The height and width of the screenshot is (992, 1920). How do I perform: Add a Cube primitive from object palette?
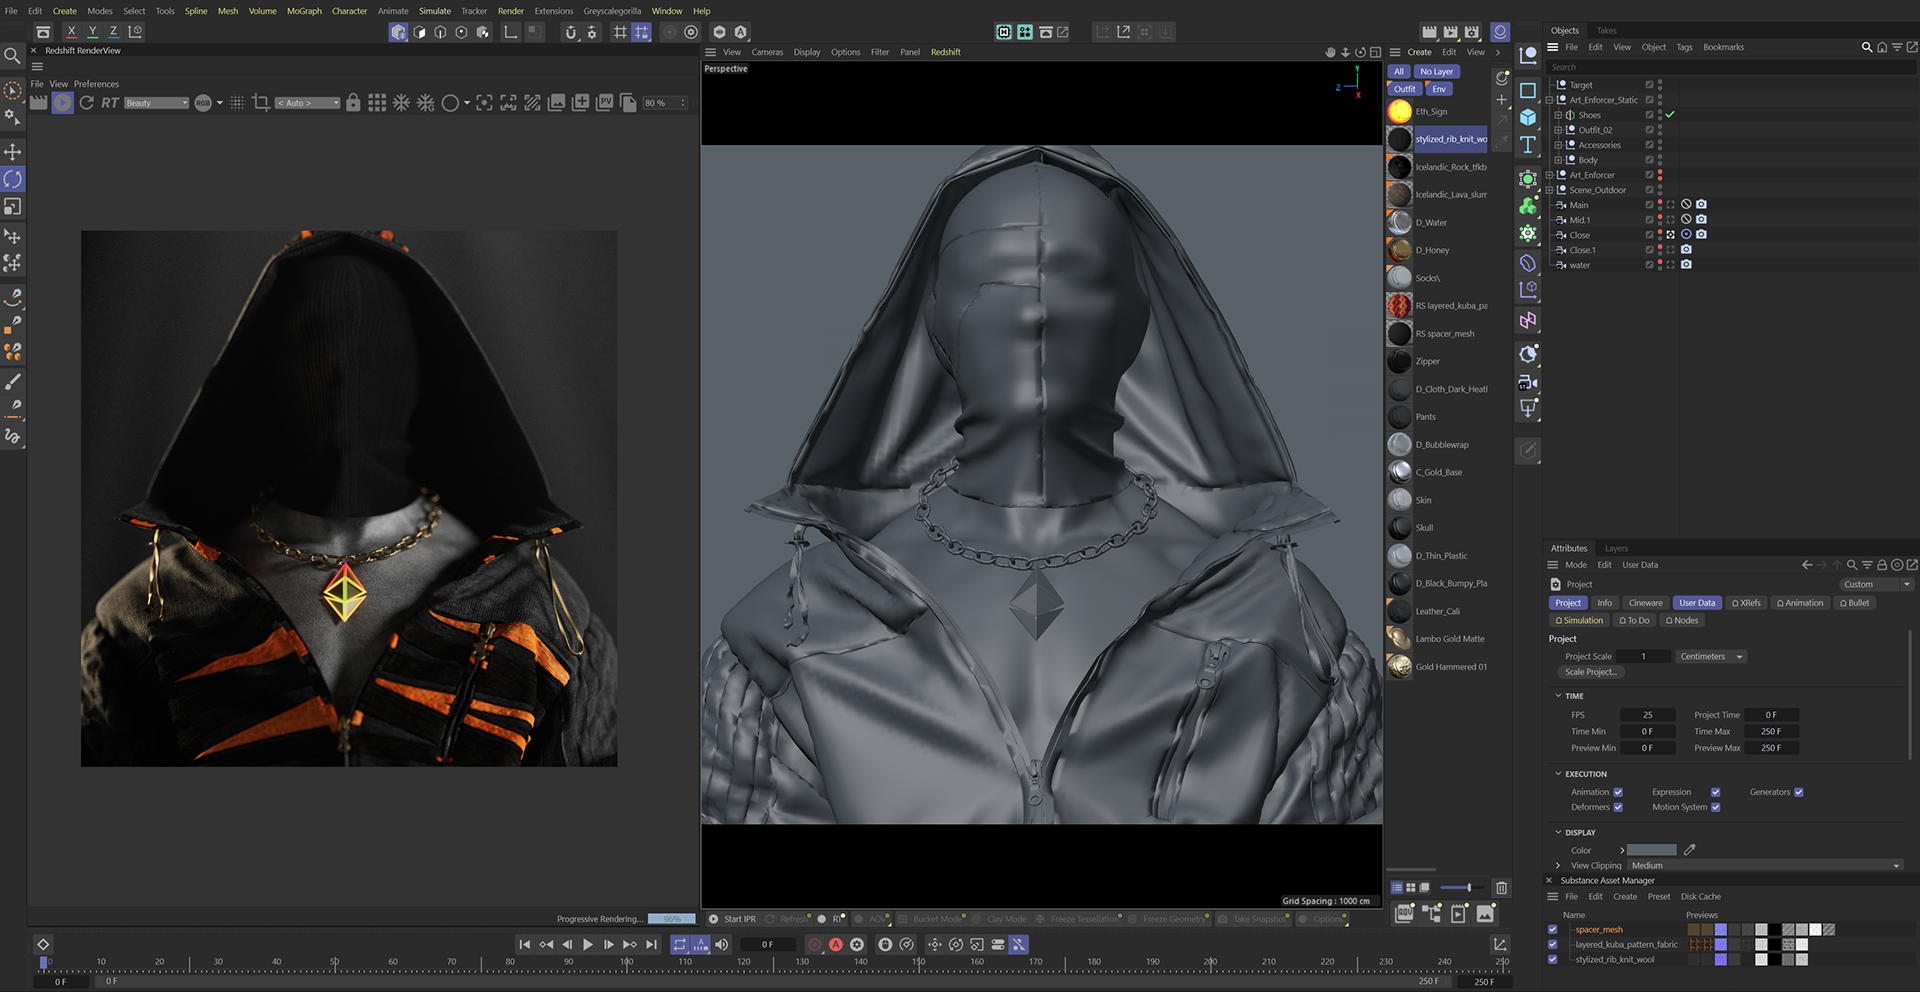1528,118
